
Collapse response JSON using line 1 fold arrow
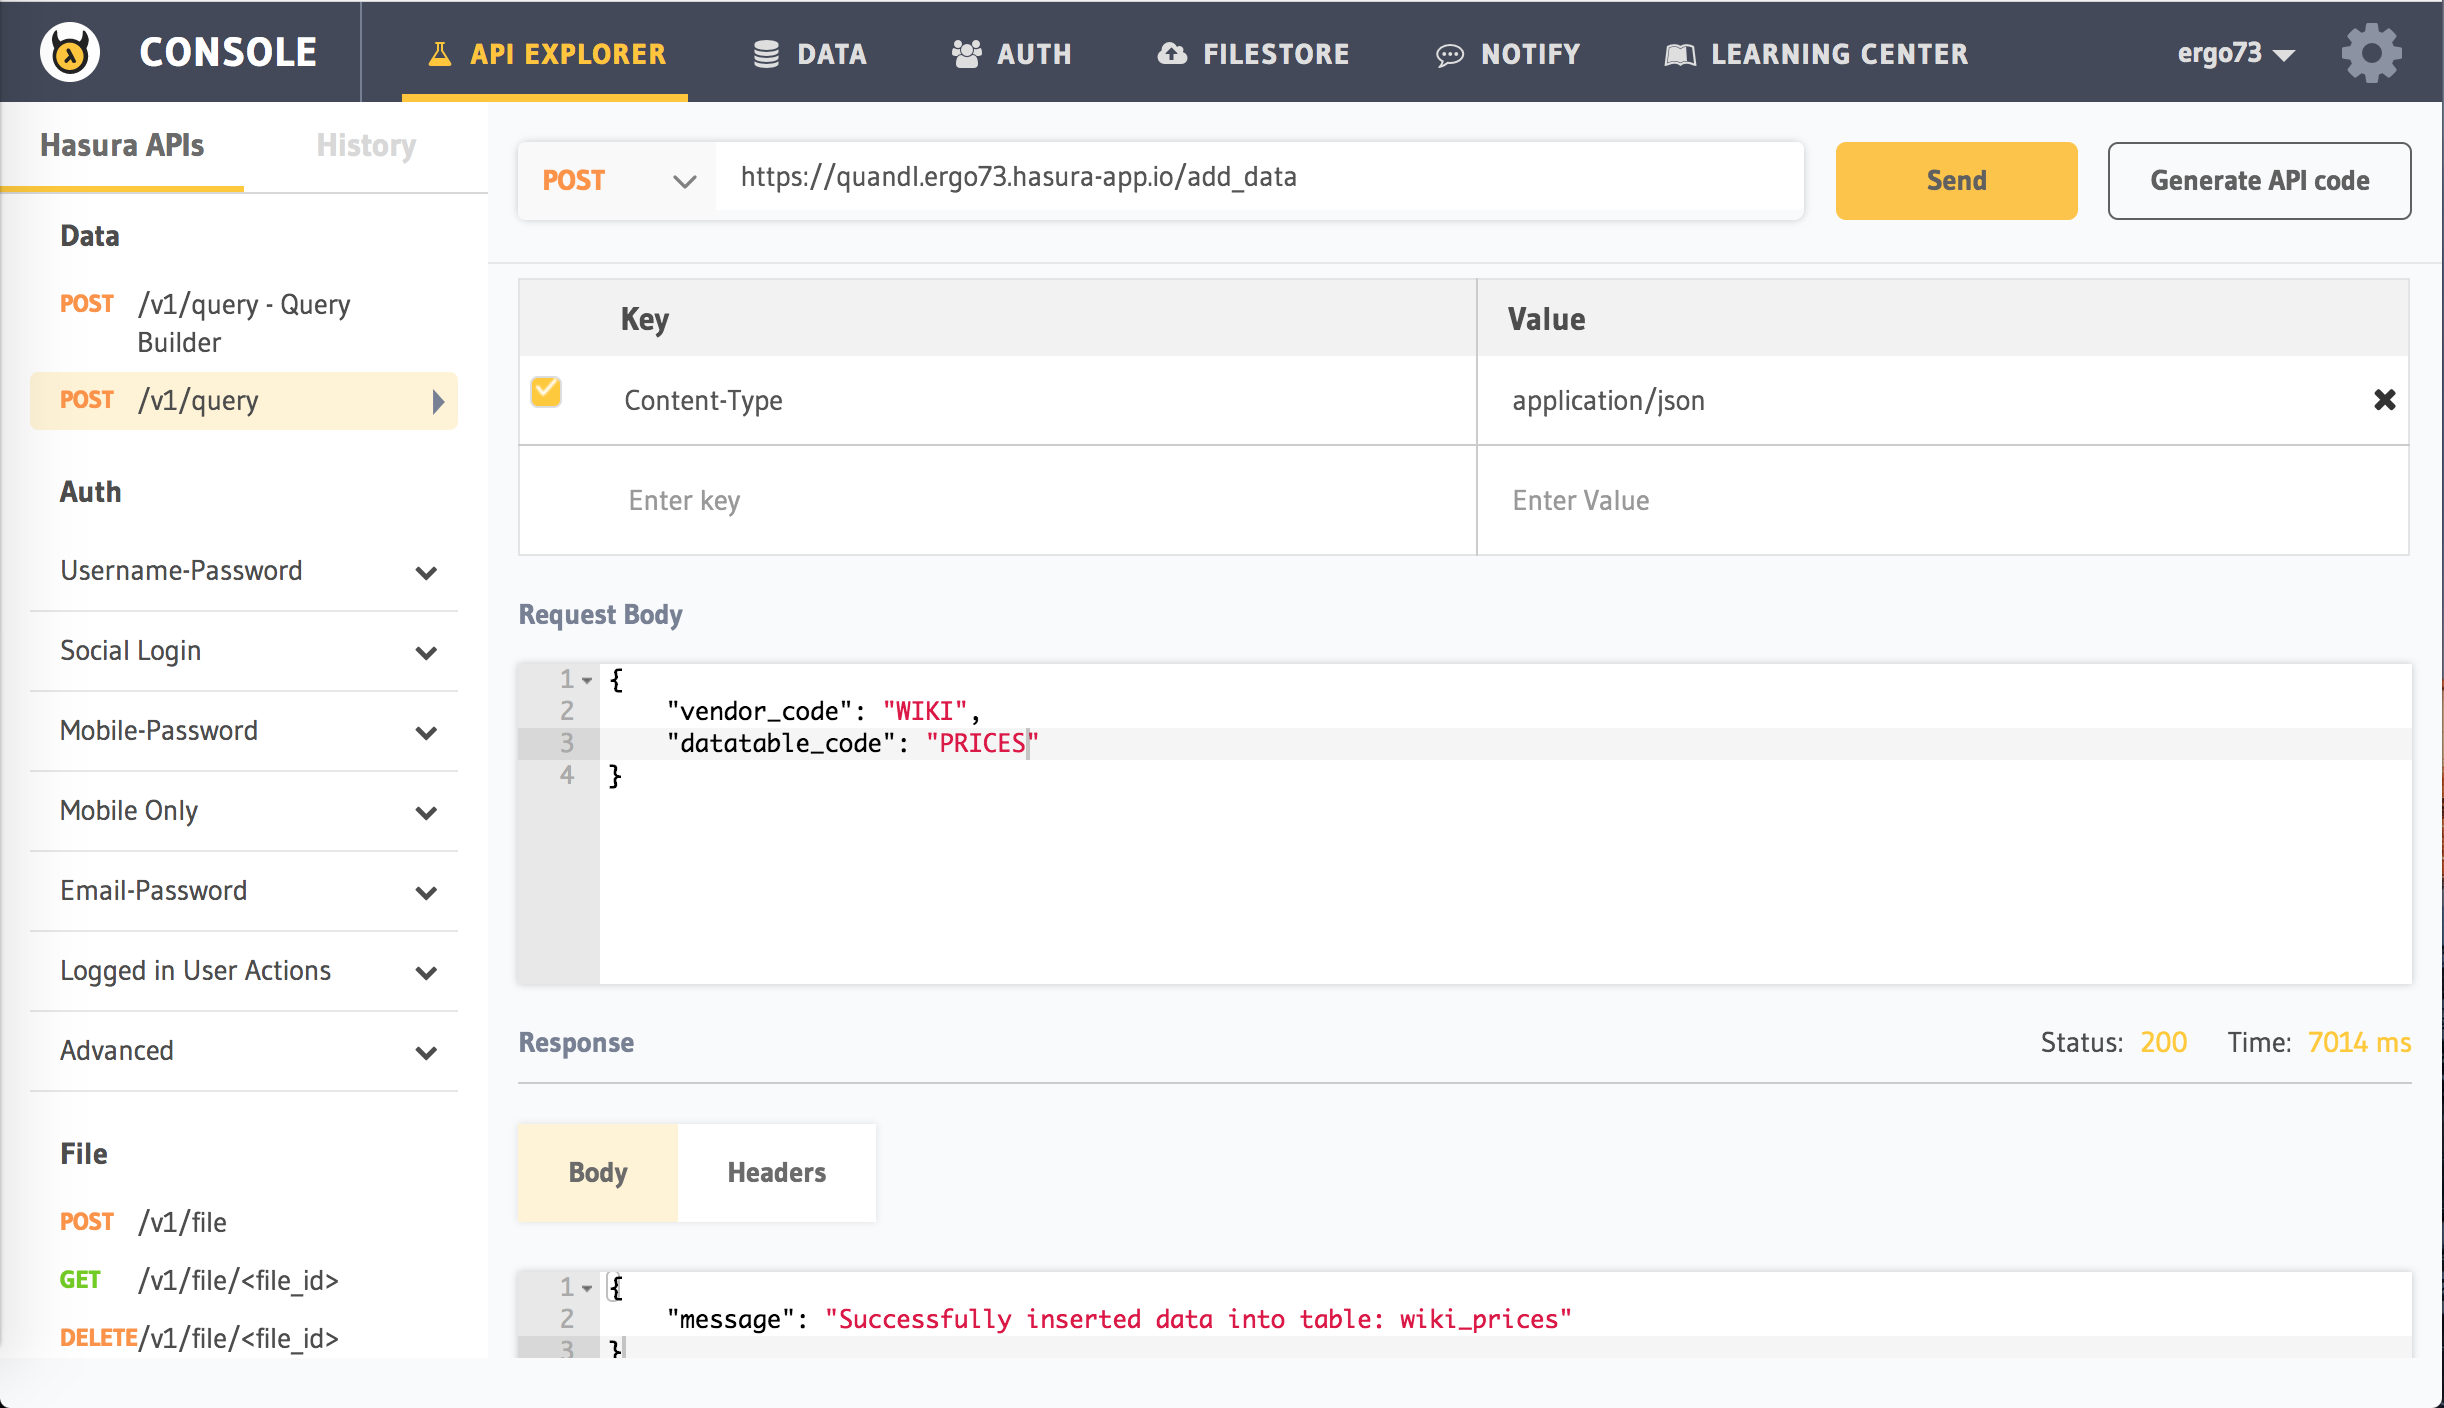click(x=588, y=1288)
